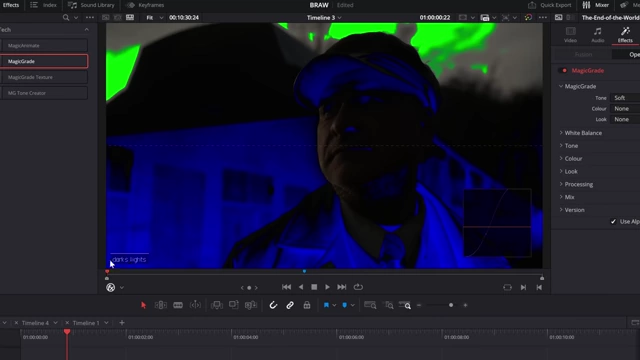Open the Timeline 3 name dropdown
Image resolution: width=640 pixels, height=360 pixels.
point(324,18)
